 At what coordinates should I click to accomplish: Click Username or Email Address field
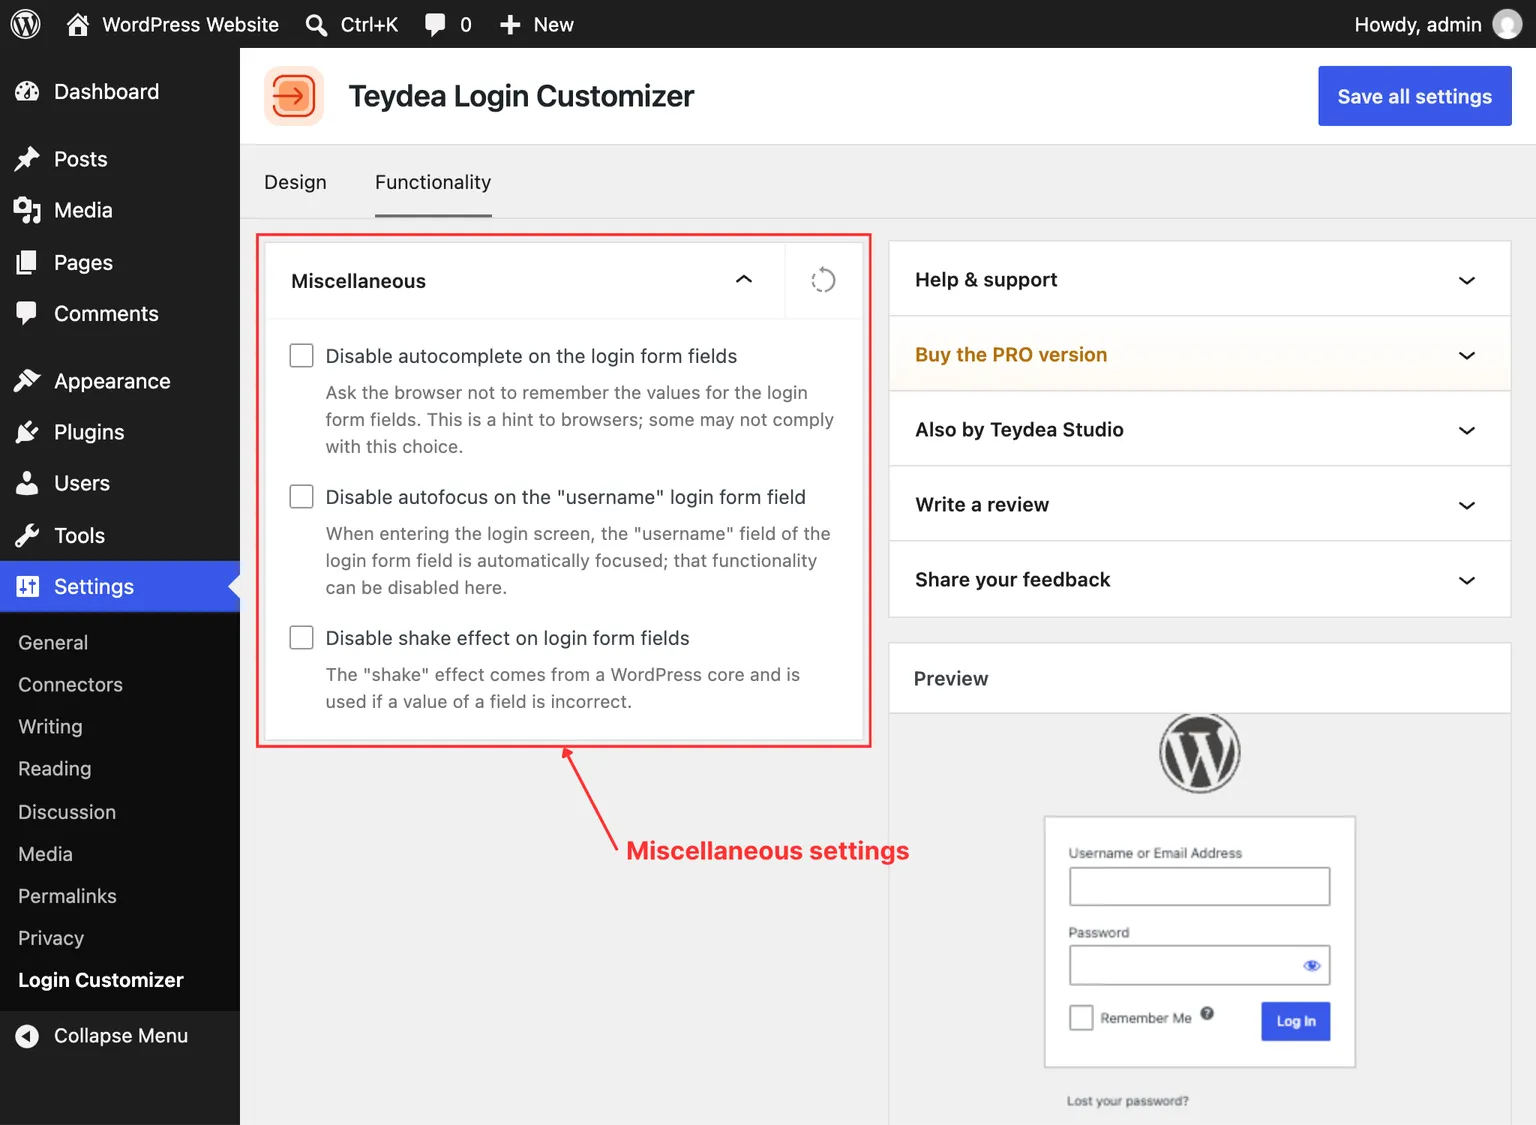pos(1199,886)
